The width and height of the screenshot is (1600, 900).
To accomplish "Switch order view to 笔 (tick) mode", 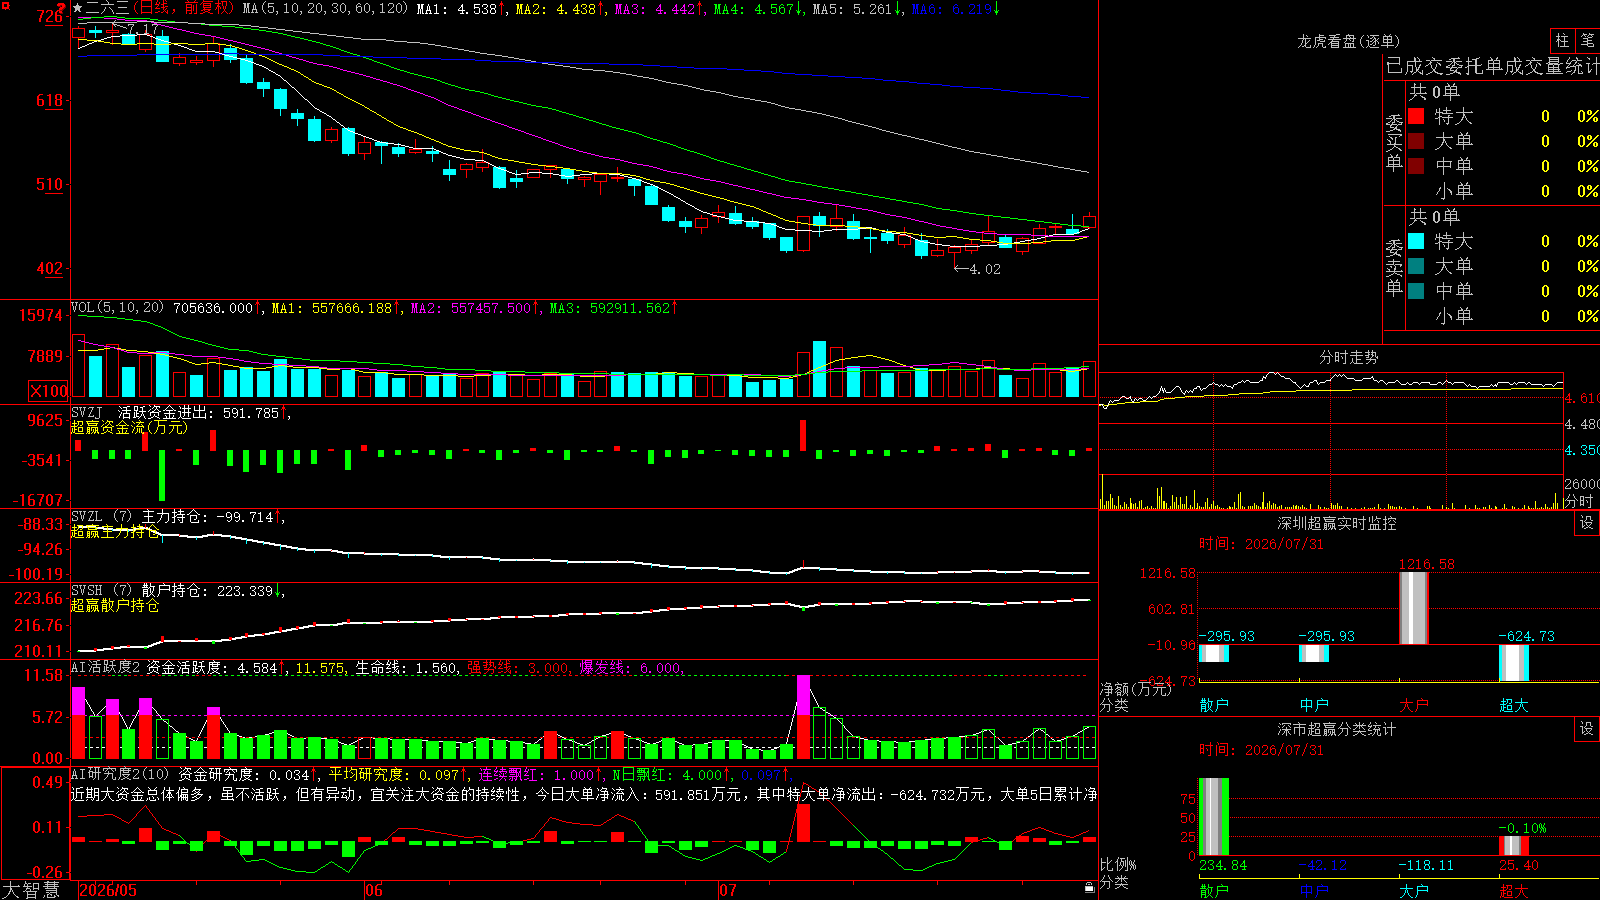I will click(x=1587, y=40).
